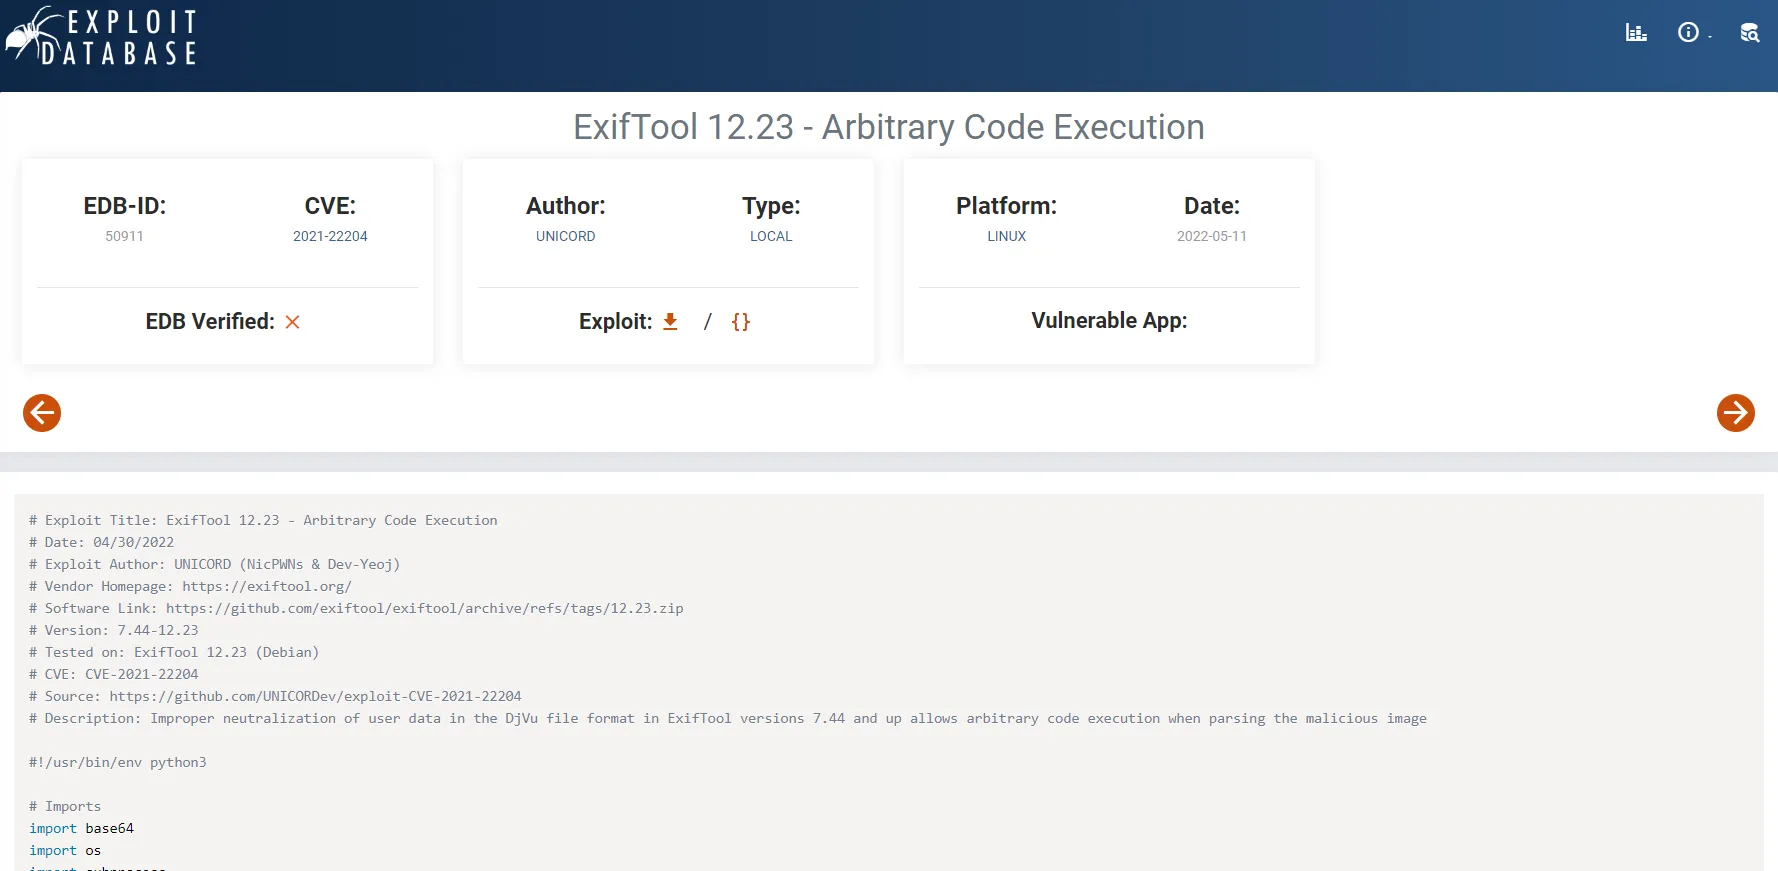Go to previous exploit with left arrow
Viewport: 1778px width, 871px height.
(x=42, y=412)
